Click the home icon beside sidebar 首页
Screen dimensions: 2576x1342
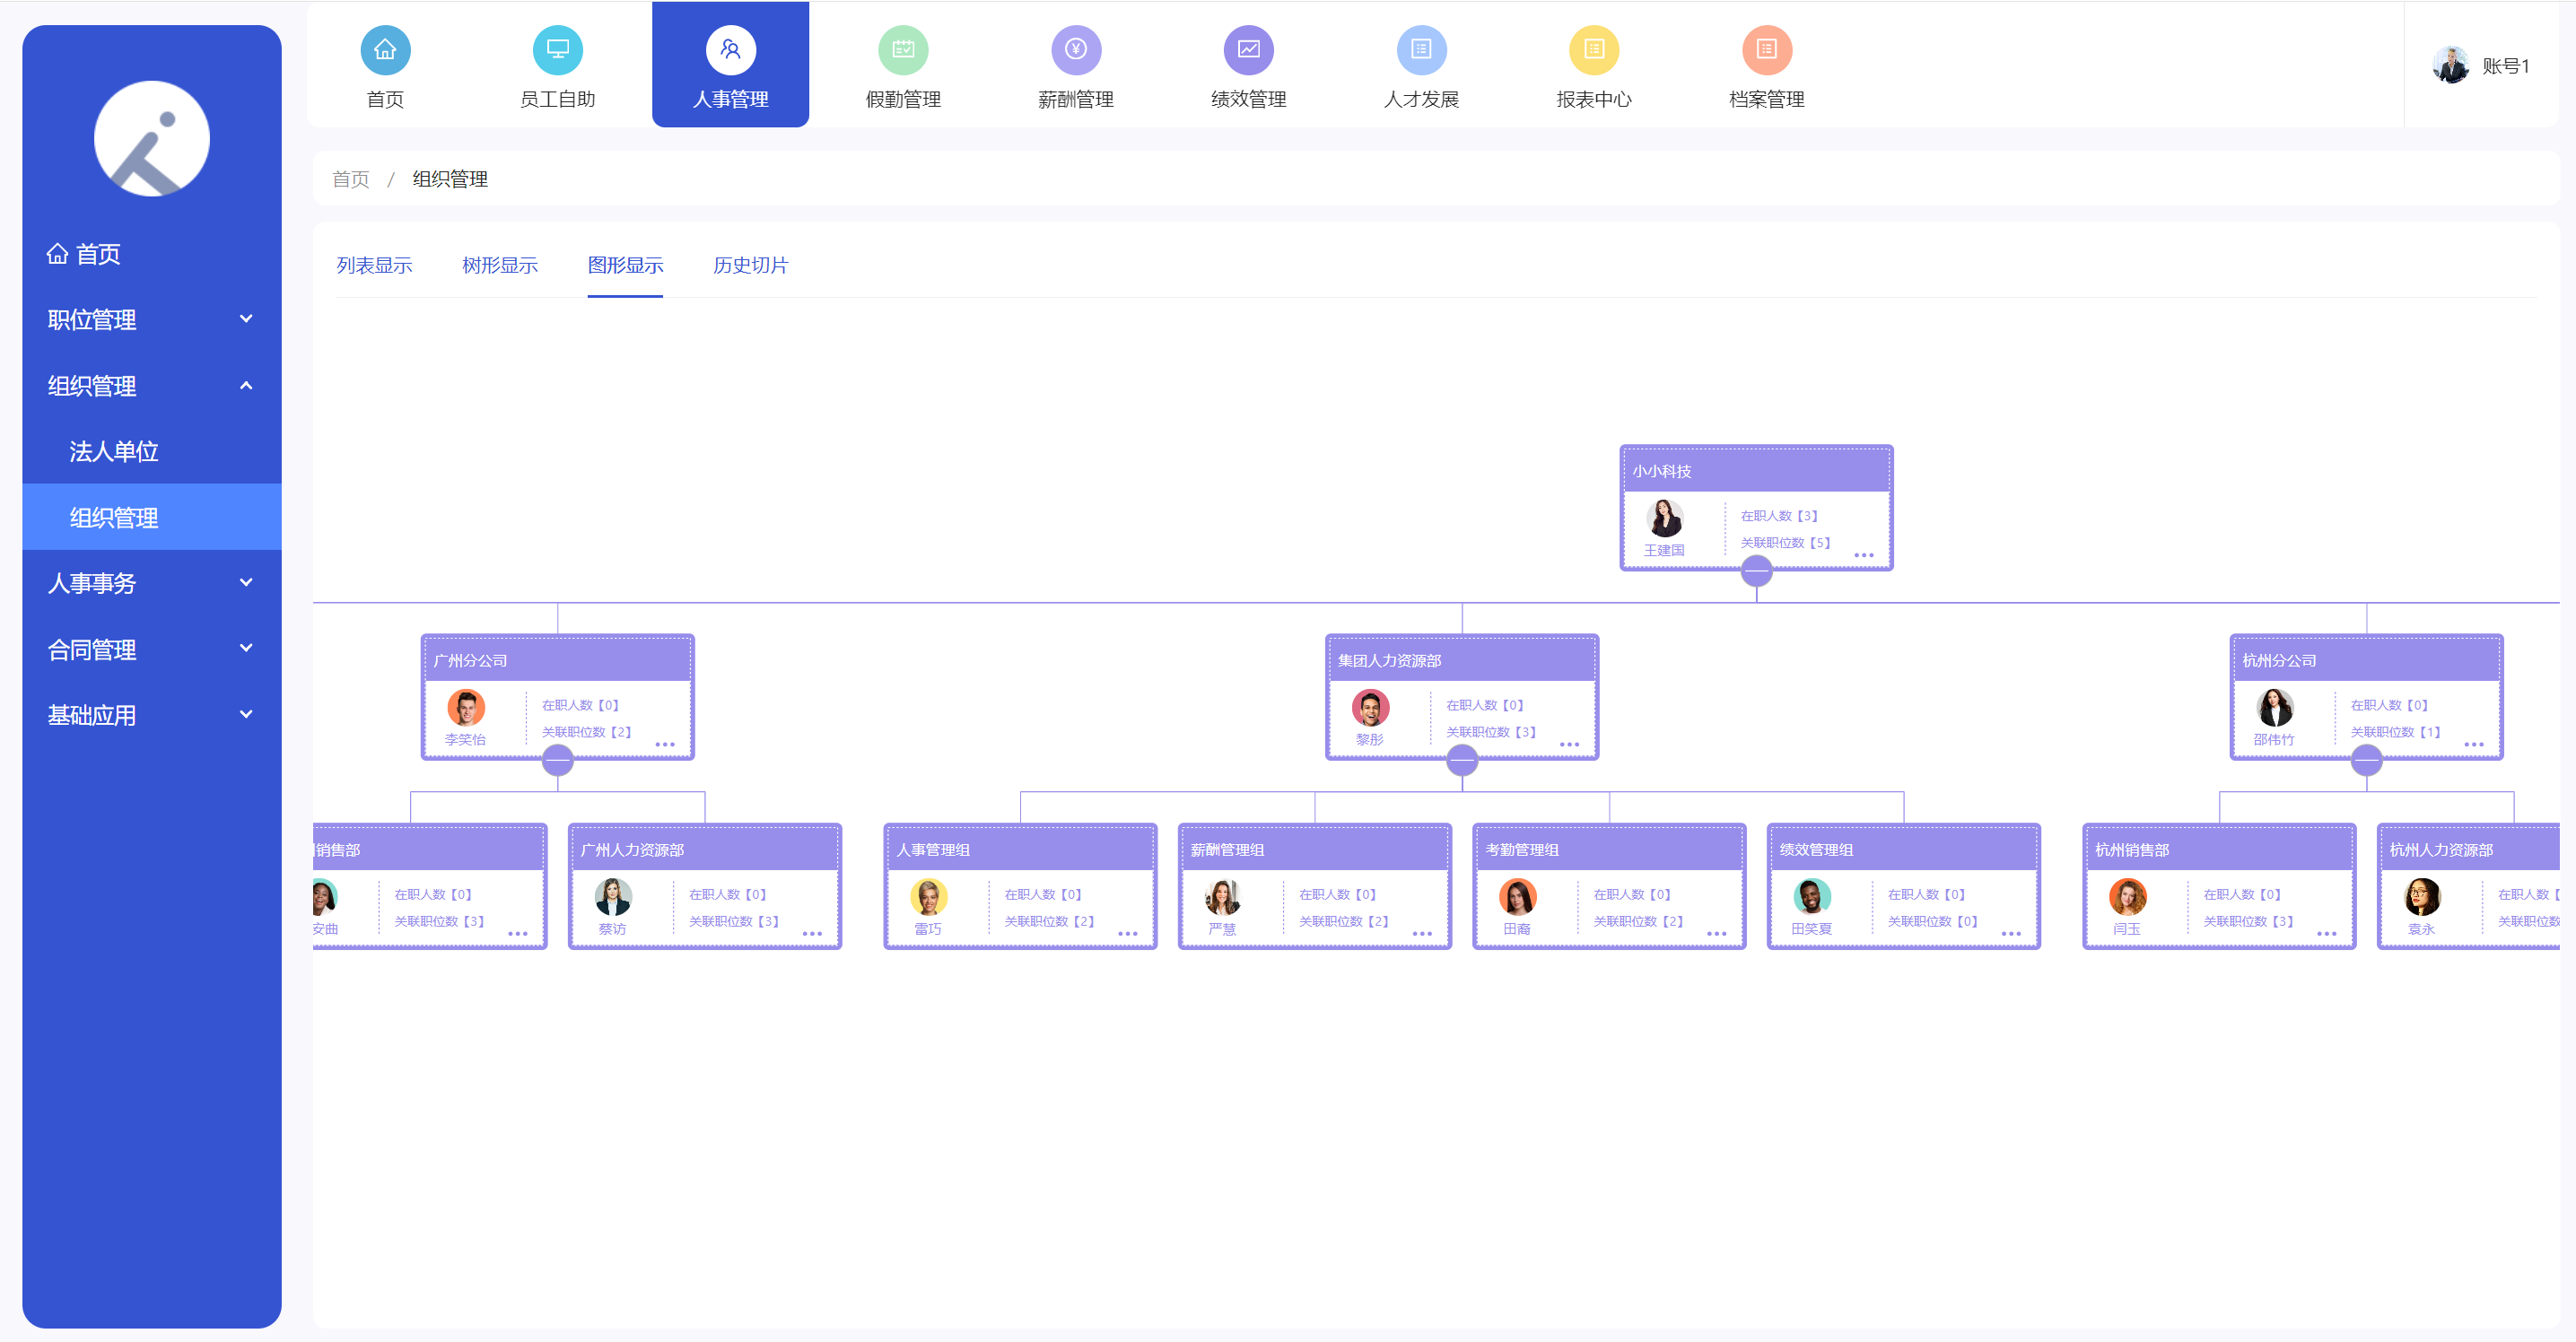[x=57, y=253]
